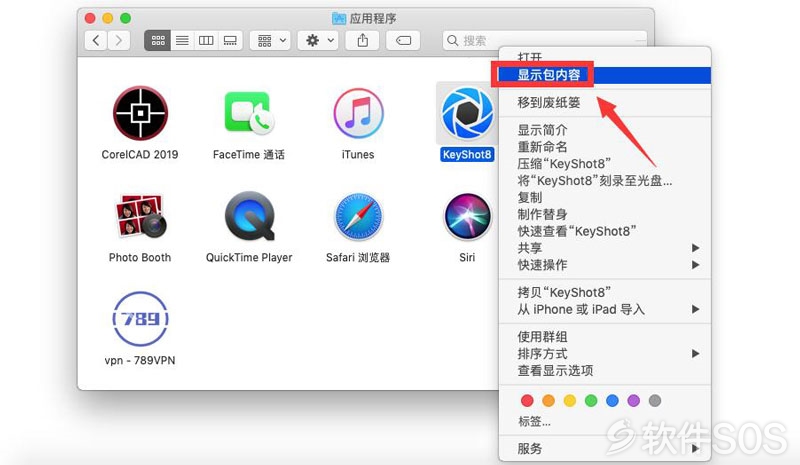Switch to gallery view mode

click(x=230, y=40)
